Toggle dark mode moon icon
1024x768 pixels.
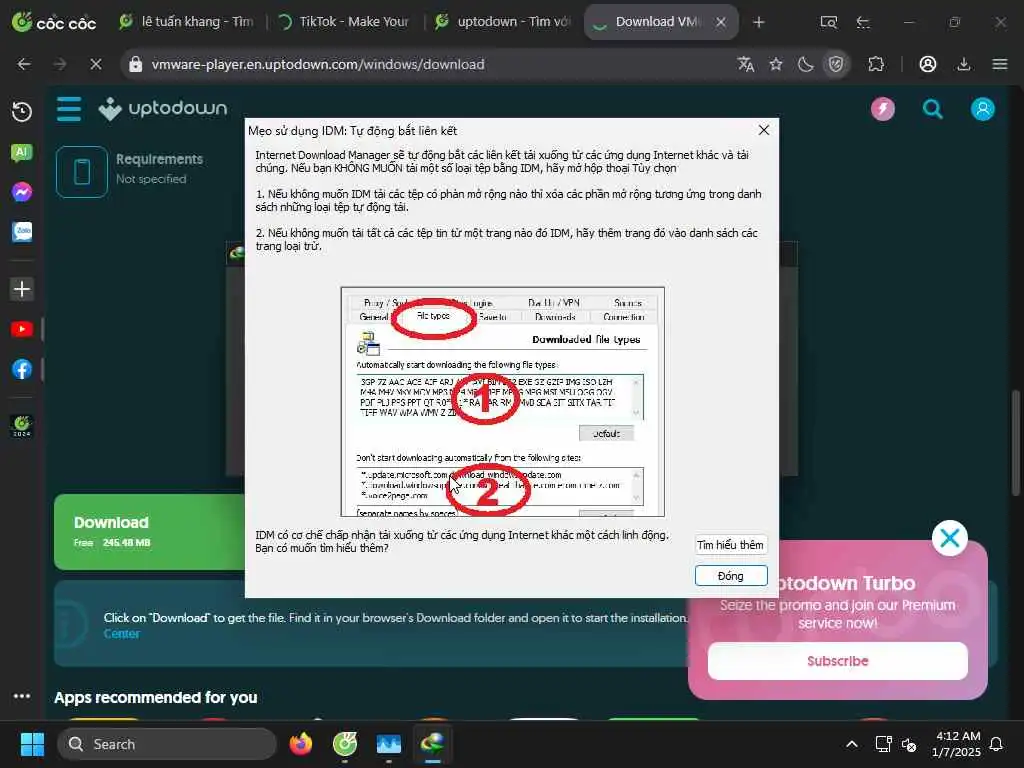[805, 64]
